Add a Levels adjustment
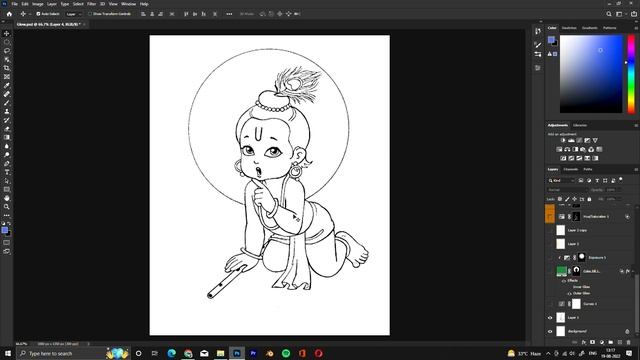 pyautogui.click(x=571, y=140)
